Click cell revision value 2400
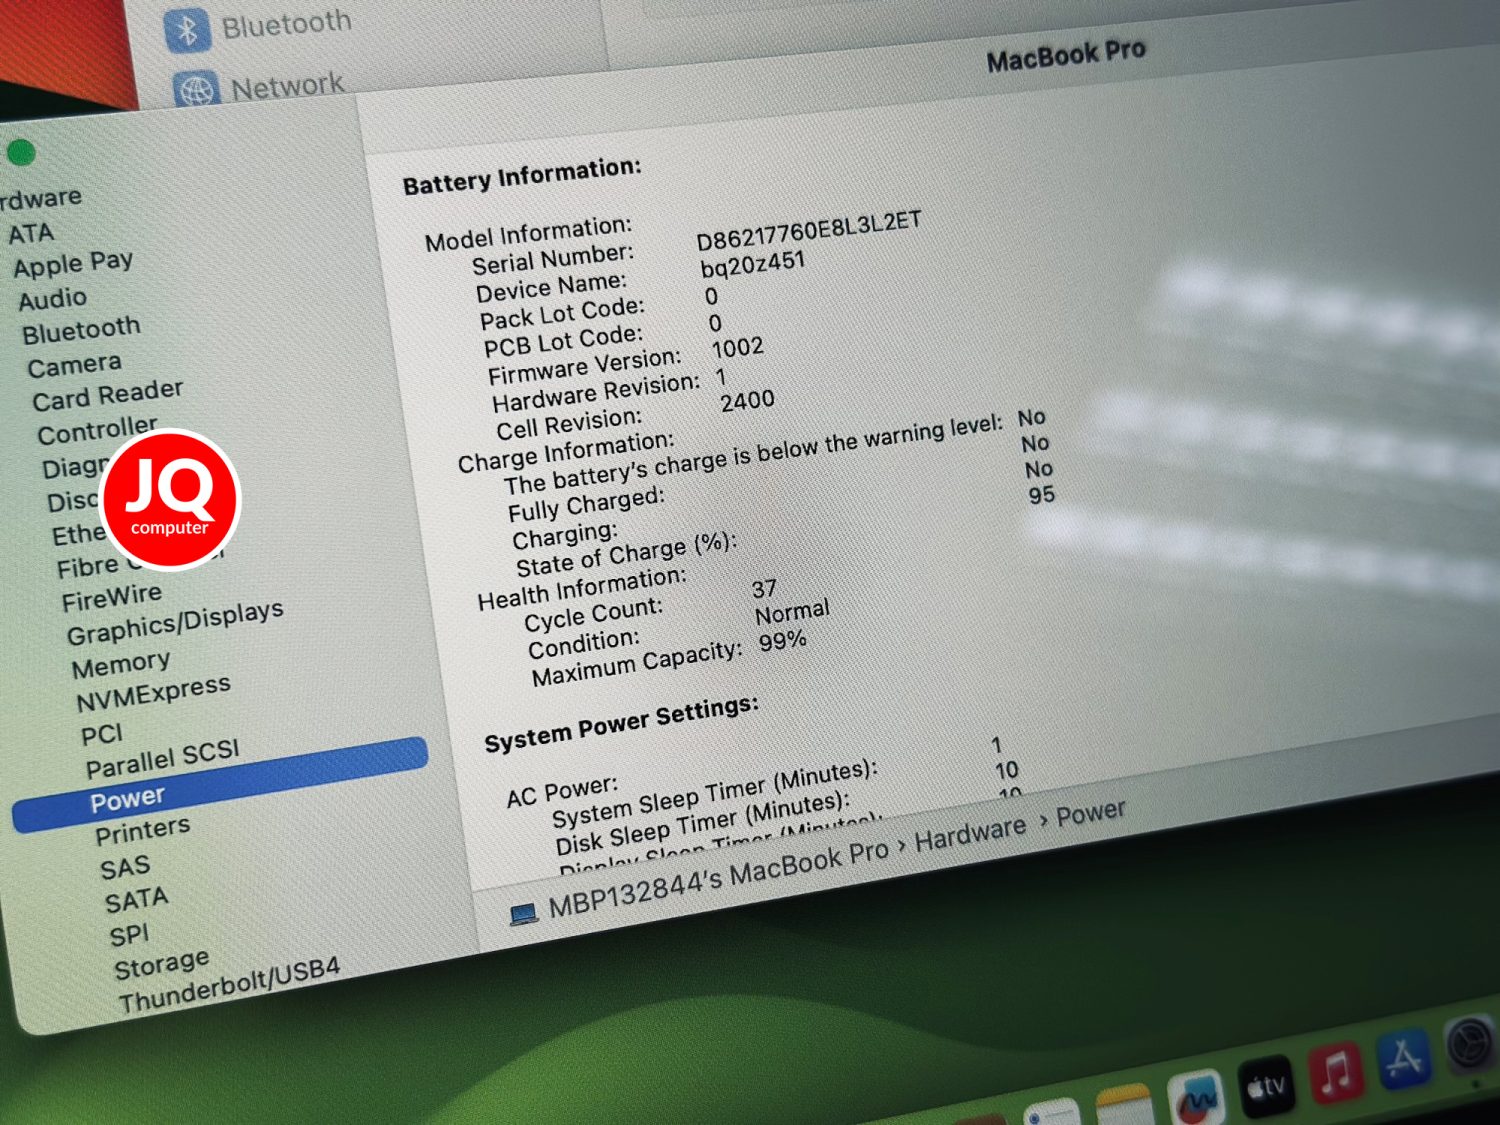The height and width of the screenshot is (1125, 1500). tap(747, 402)
